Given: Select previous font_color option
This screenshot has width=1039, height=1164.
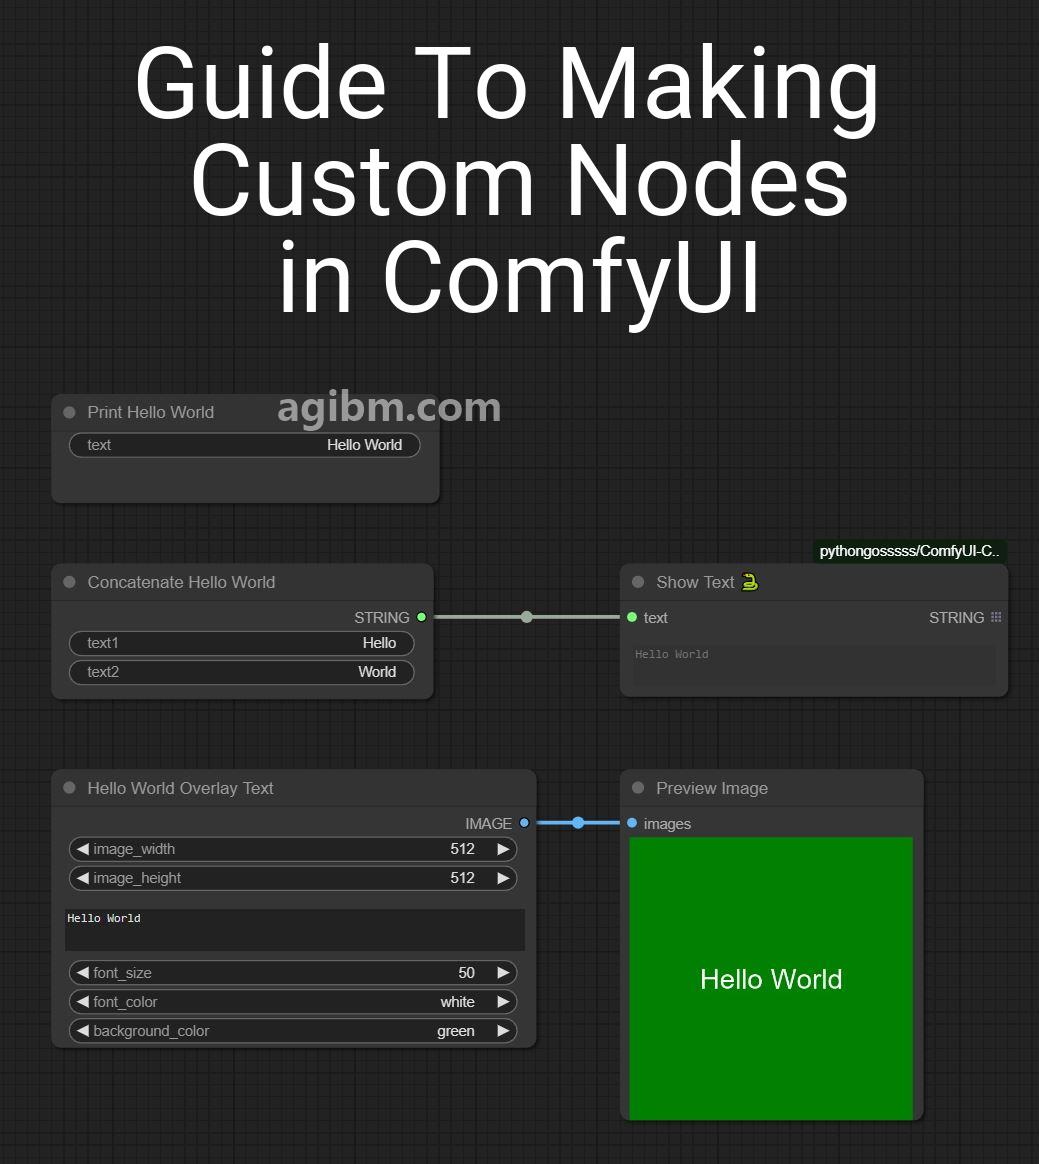Looking at the screenshot, I should point(82,1001).
